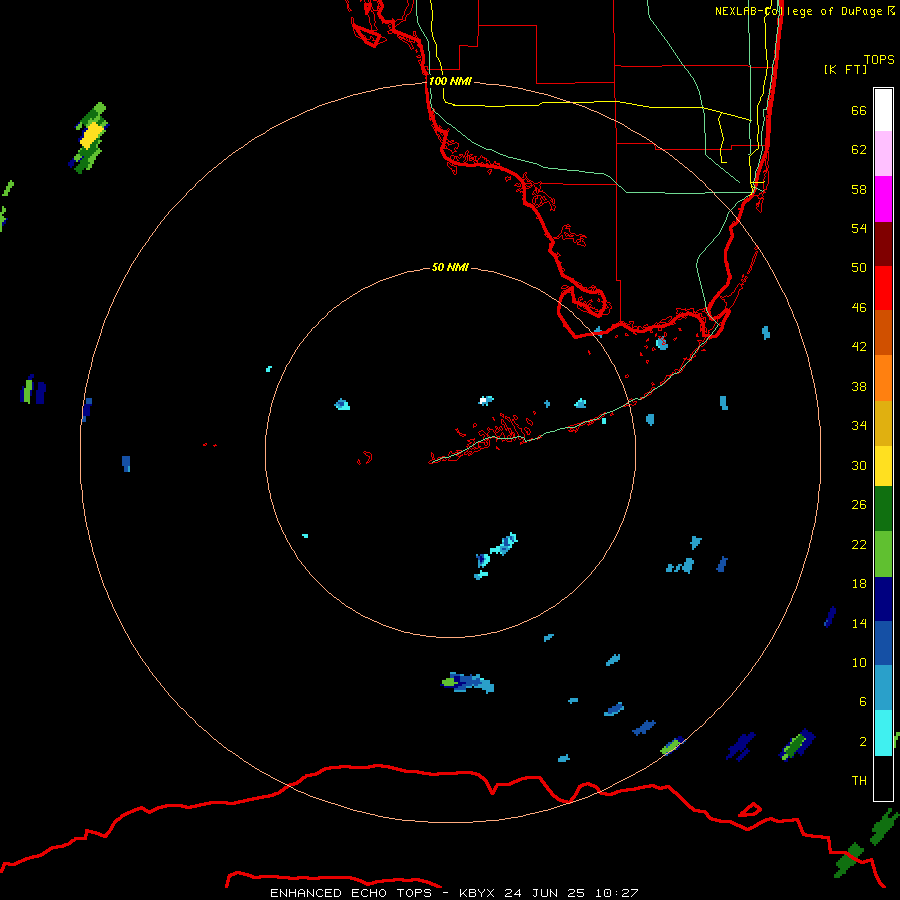The width and height of the screenshot is (900, 900).
Task: Click the legend value "6"
Action: pos(862,702)
